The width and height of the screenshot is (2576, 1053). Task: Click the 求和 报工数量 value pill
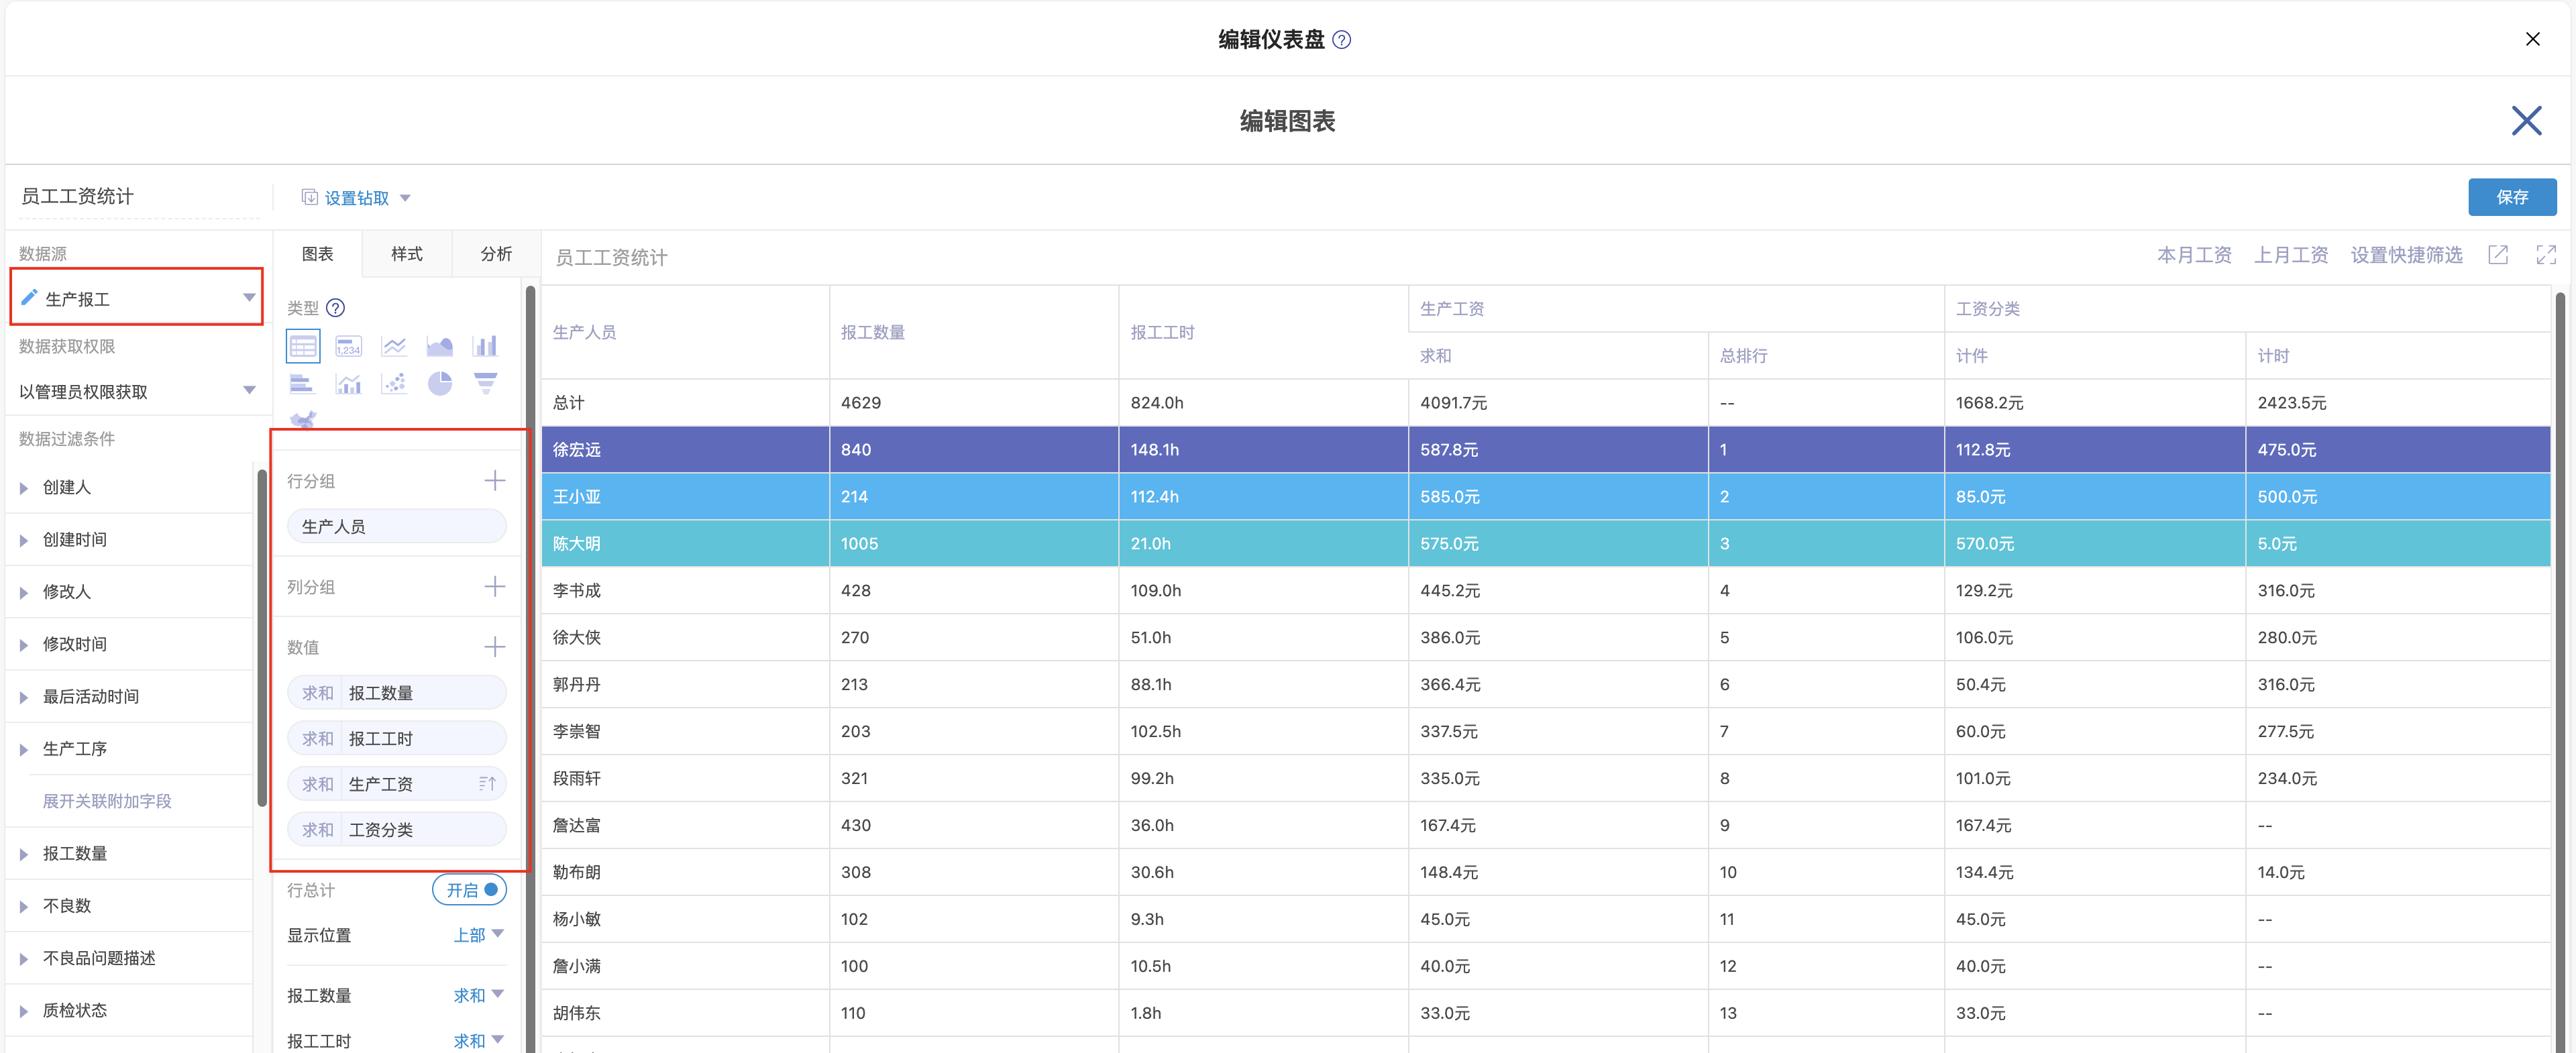[x=397, y=693]
